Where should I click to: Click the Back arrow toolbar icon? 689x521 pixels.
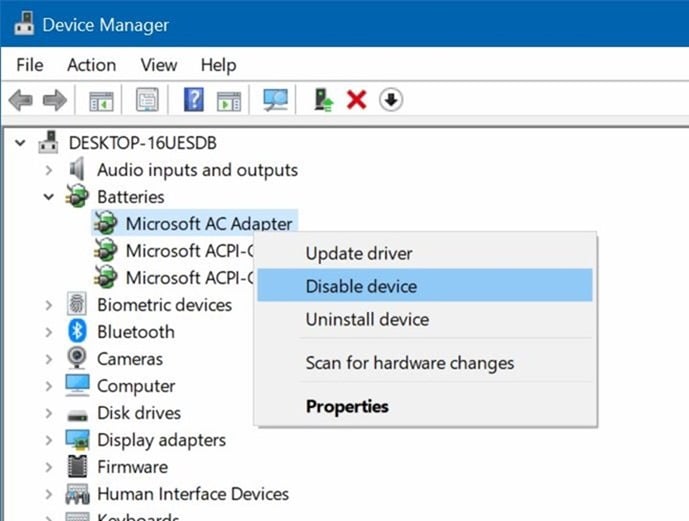[21, 100]
